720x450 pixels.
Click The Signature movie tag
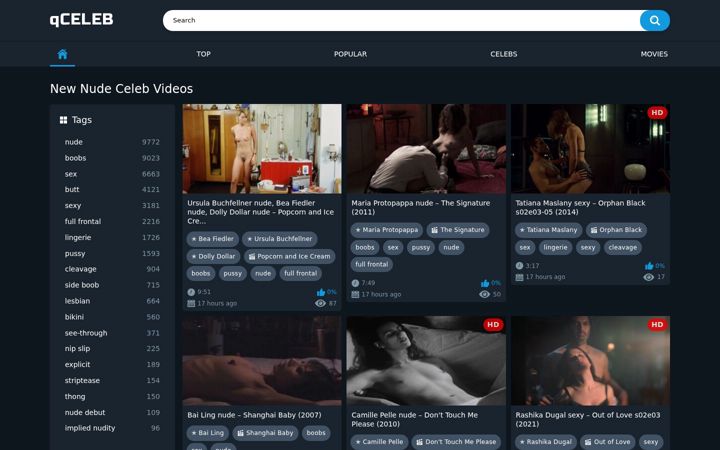click(x=458, y=230)
